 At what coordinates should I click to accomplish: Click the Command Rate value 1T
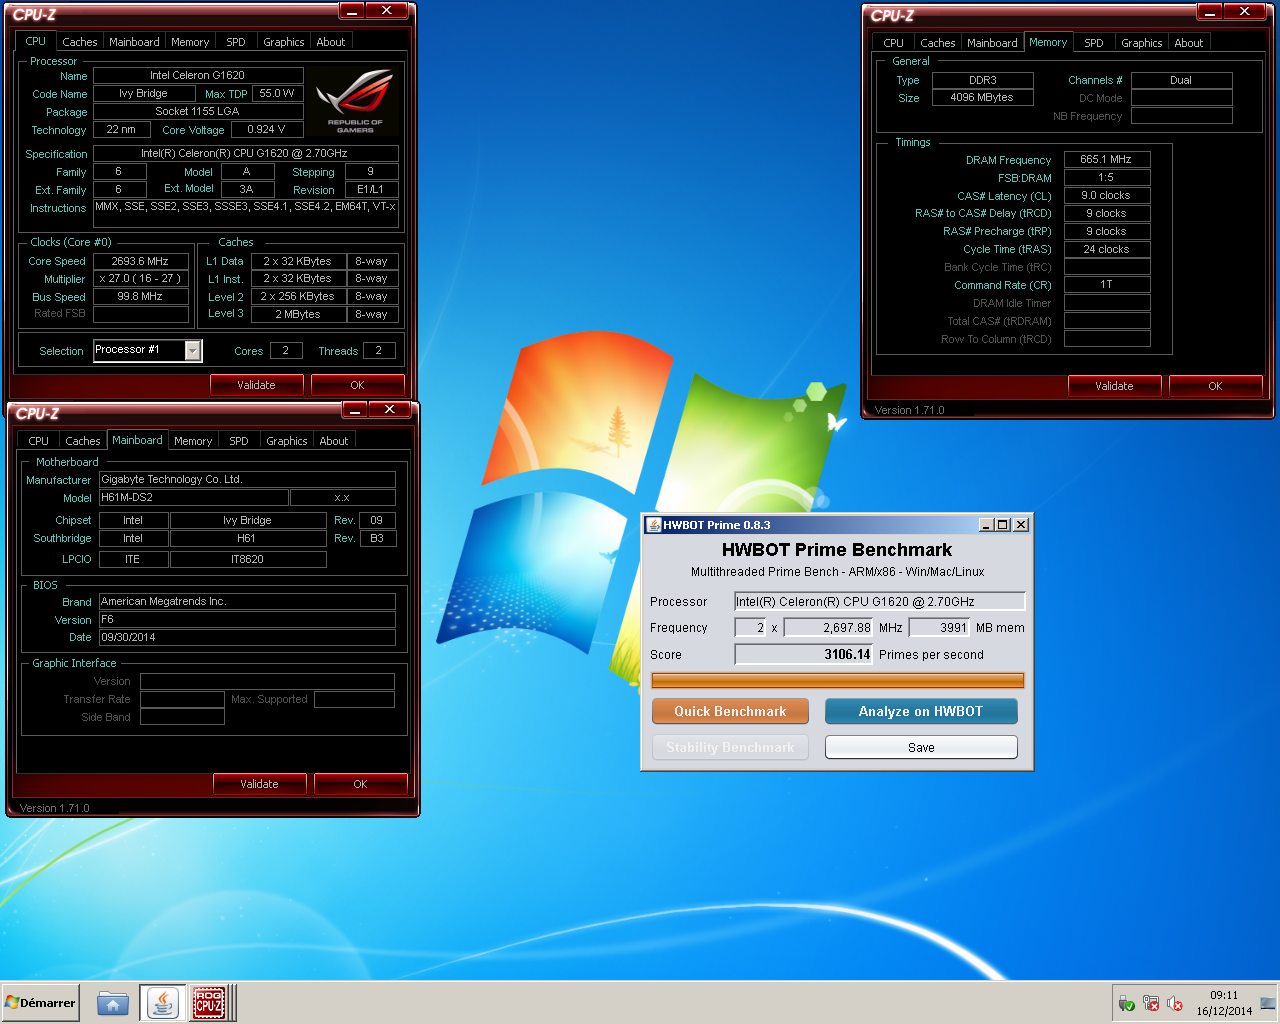tap(1107, 284)
